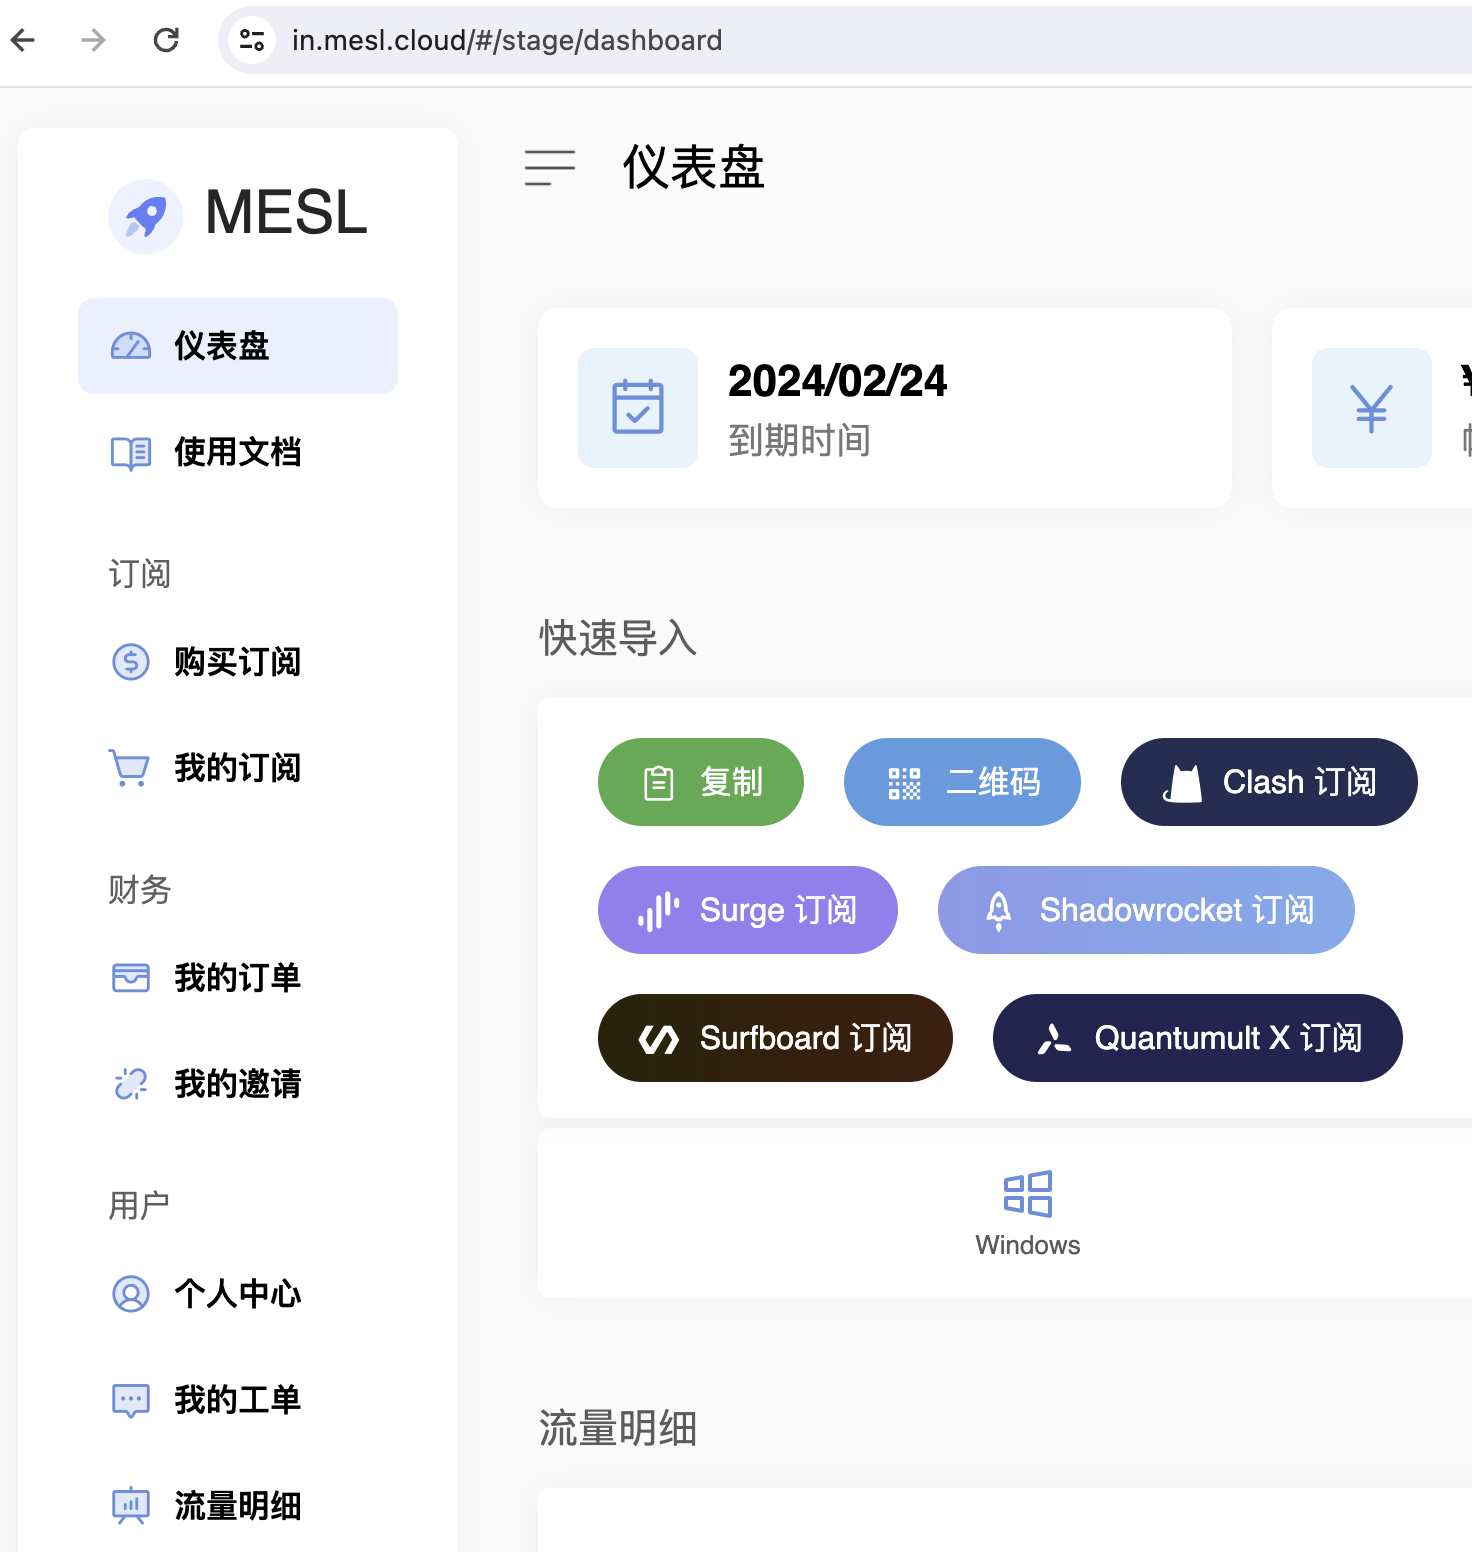This screenshot has width=1472, height=1552.
Task: Open 流量明细 in the sidebar
Action: point(238,1506)
